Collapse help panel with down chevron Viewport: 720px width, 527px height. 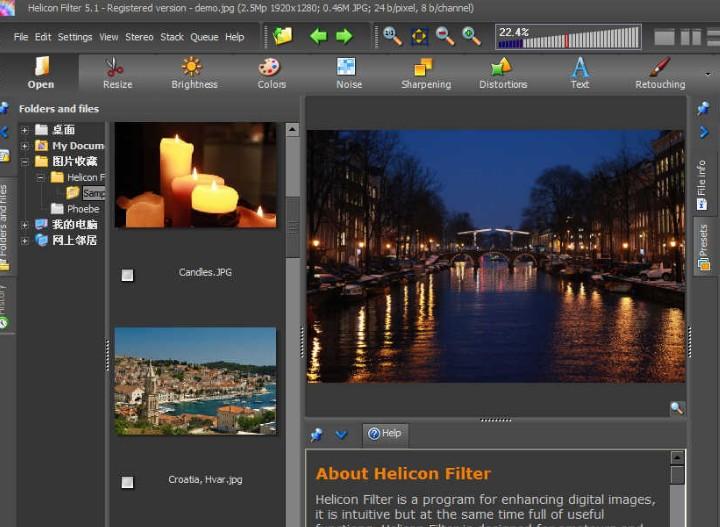[x=341, y=434]
